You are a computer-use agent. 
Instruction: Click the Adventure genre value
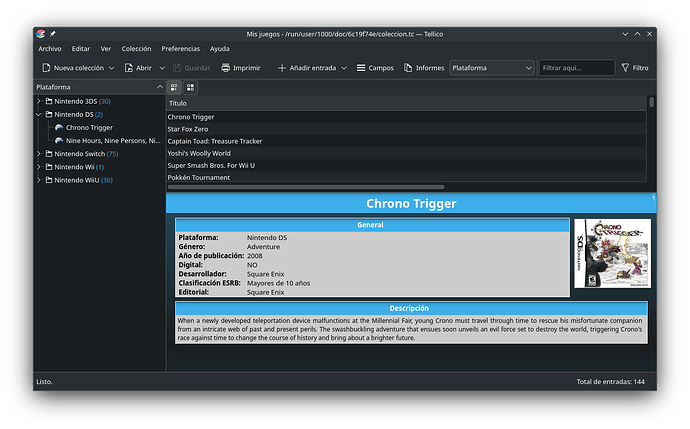(263, 247)
